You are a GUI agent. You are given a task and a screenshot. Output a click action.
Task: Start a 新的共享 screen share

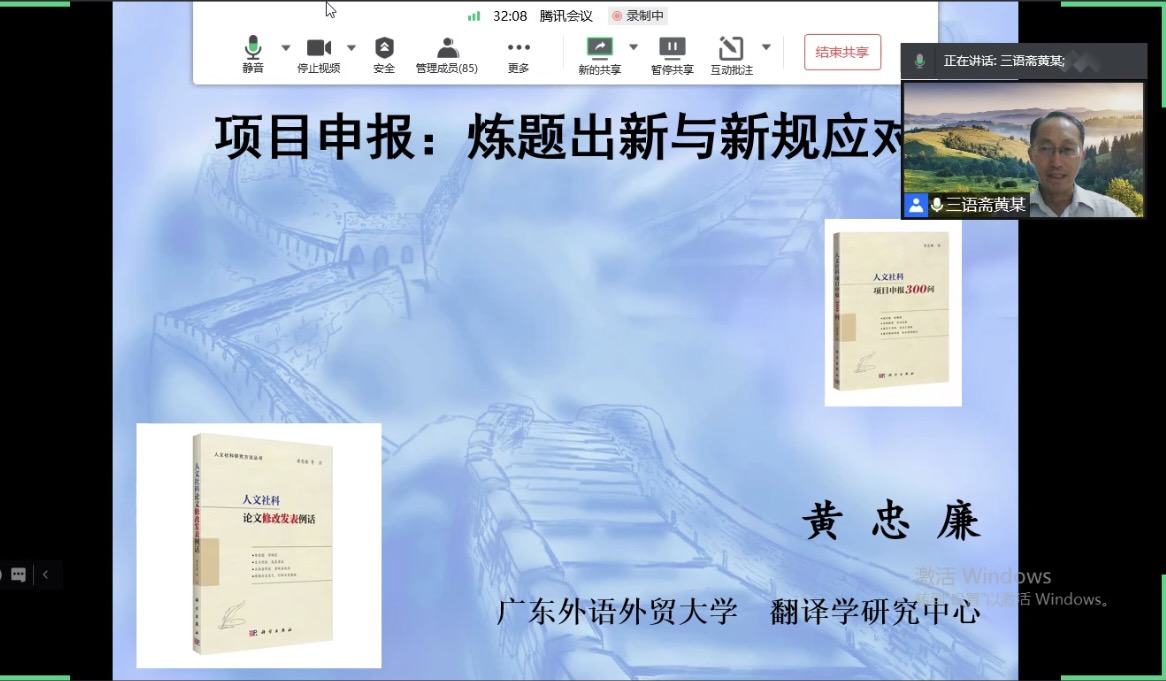point(599,54)
